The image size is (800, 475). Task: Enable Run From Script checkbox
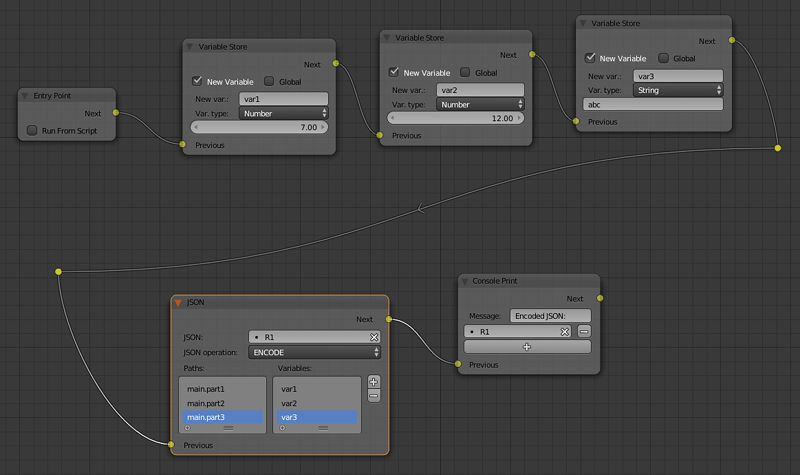point(33,130)
